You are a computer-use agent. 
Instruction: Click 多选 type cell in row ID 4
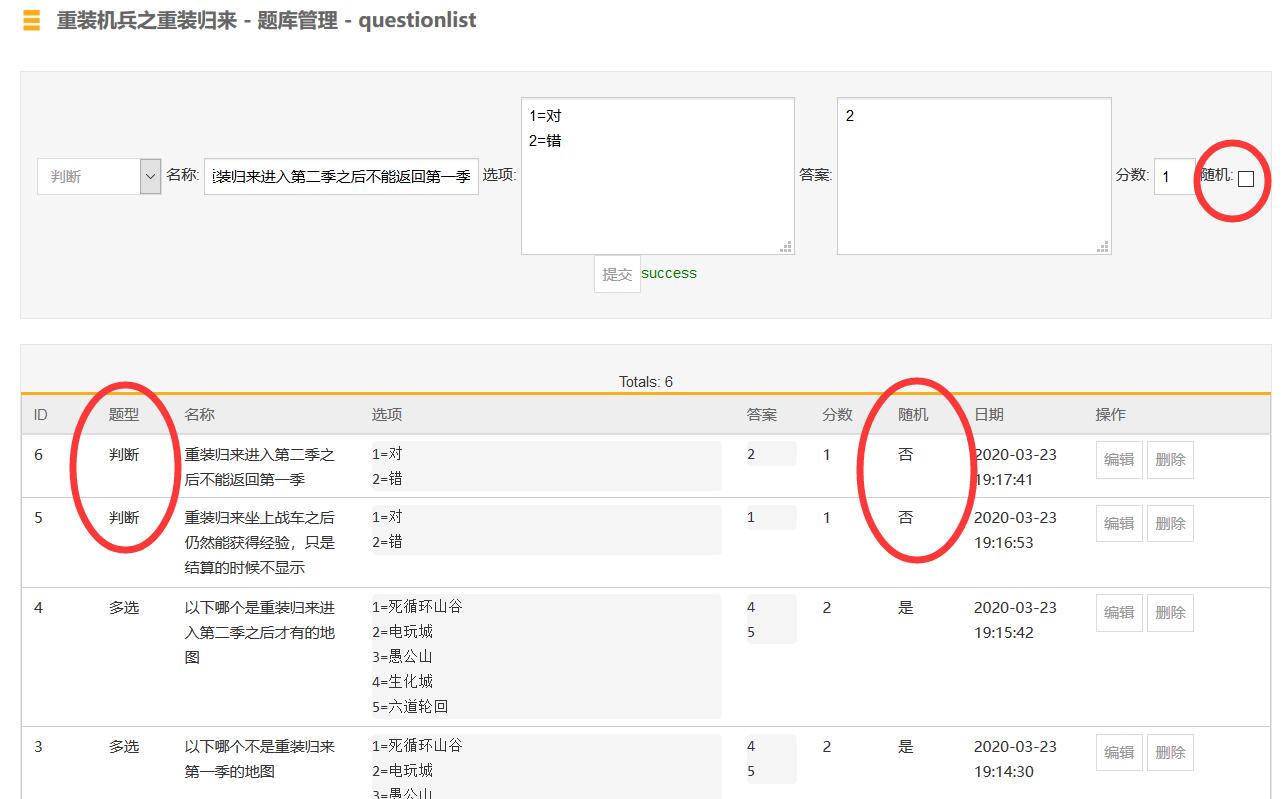[124, 607]
